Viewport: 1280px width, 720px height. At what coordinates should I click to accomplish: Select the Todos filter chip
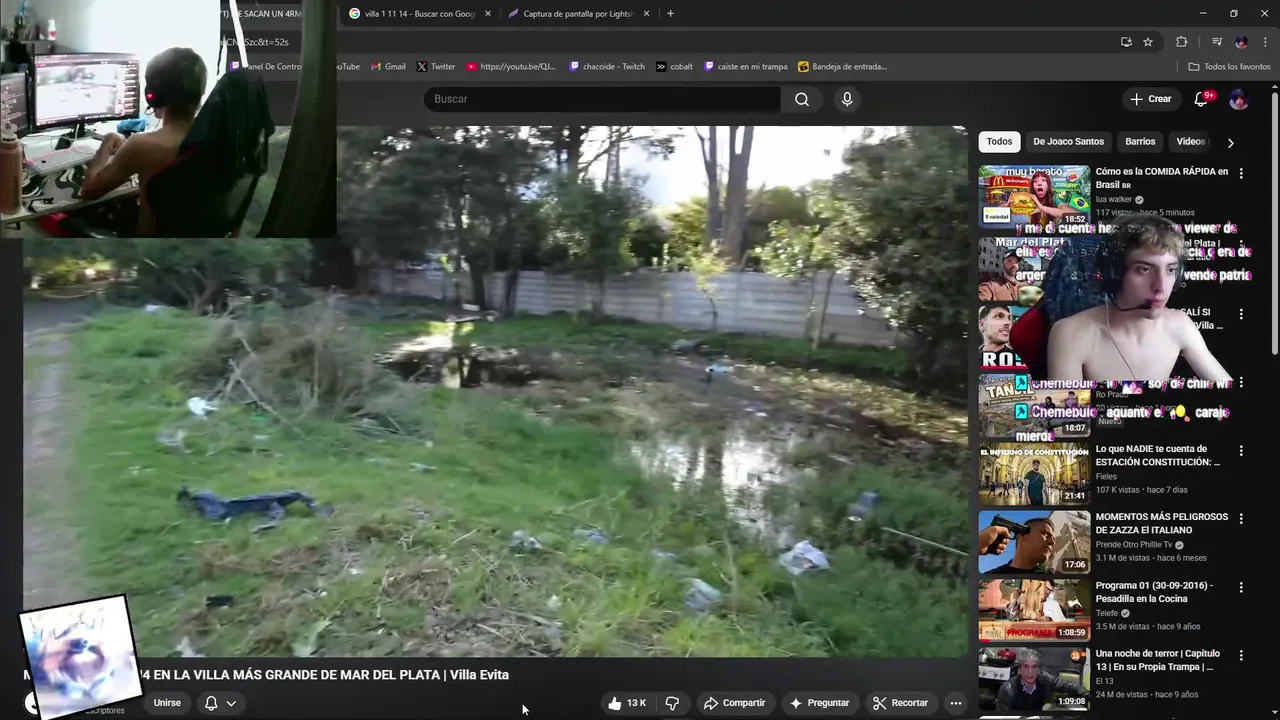pyautogui.click(x=999, y=141)
